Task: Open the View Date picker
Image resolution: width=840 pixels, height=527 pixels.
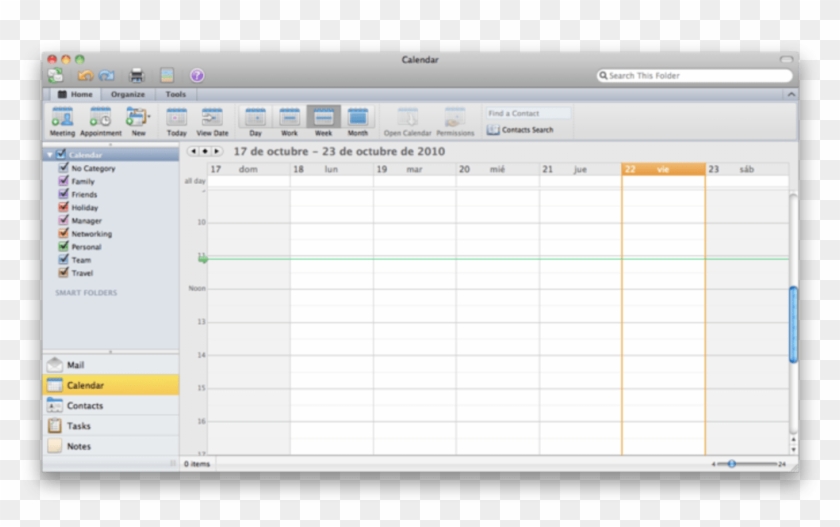Action: (212, 121)
